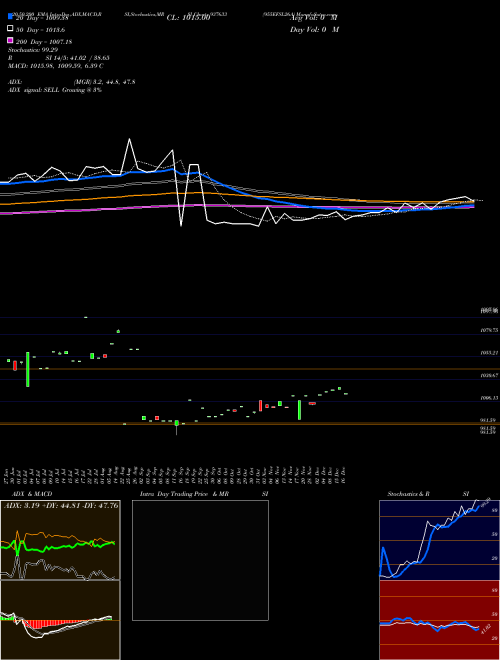Click the 1079.75 price axis label
The height and width of the screenshot is (660, 500).
(489, 331)
